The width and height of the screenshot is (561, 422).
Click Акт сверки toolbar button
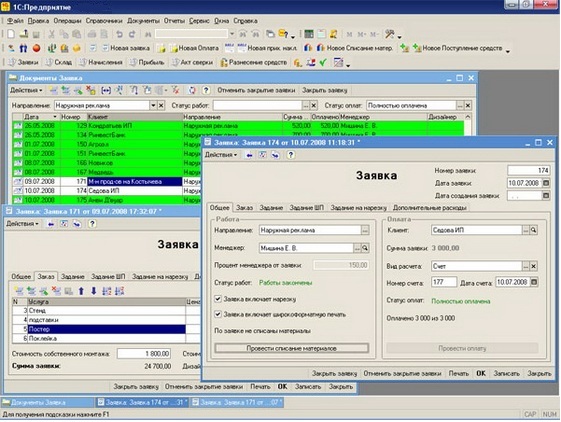click(x=192, y=63)
